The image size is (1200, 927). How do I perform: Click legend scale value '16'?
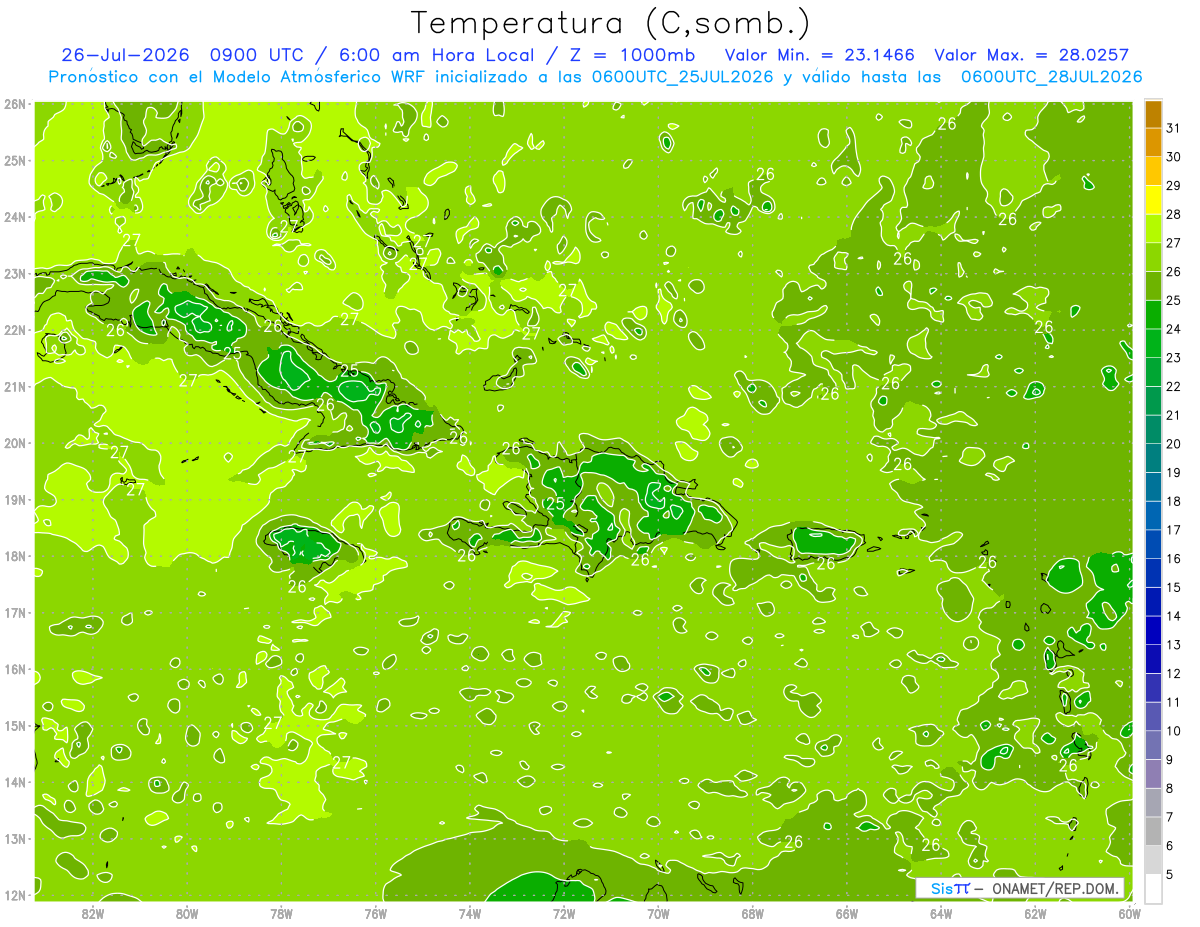[x=1173, y=559]
